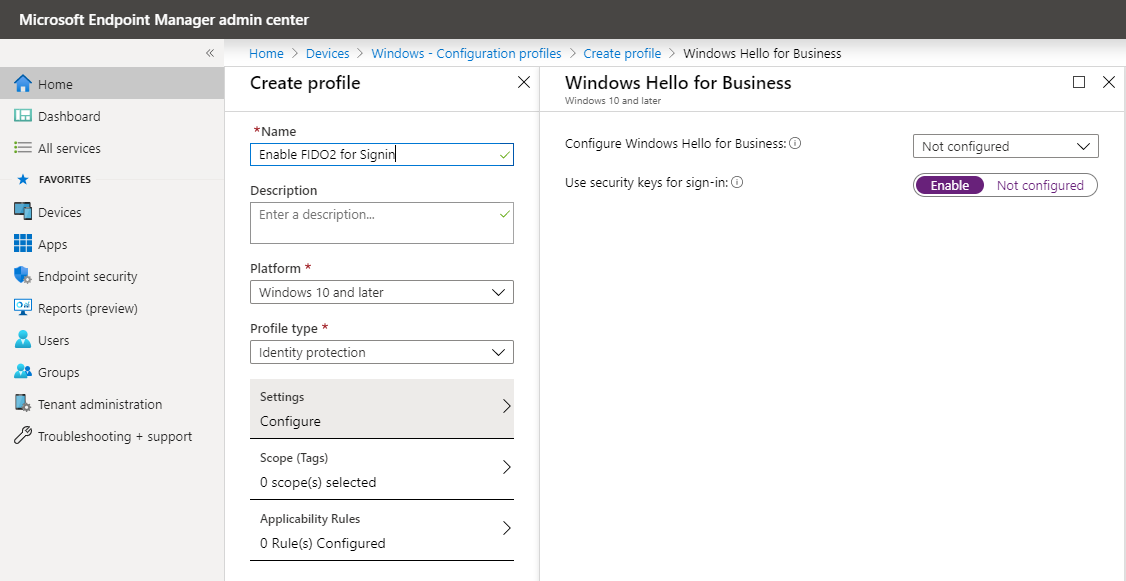Open the Profile type dropdown
Viewport: 1126px width, 581px height.
point(381,352)
